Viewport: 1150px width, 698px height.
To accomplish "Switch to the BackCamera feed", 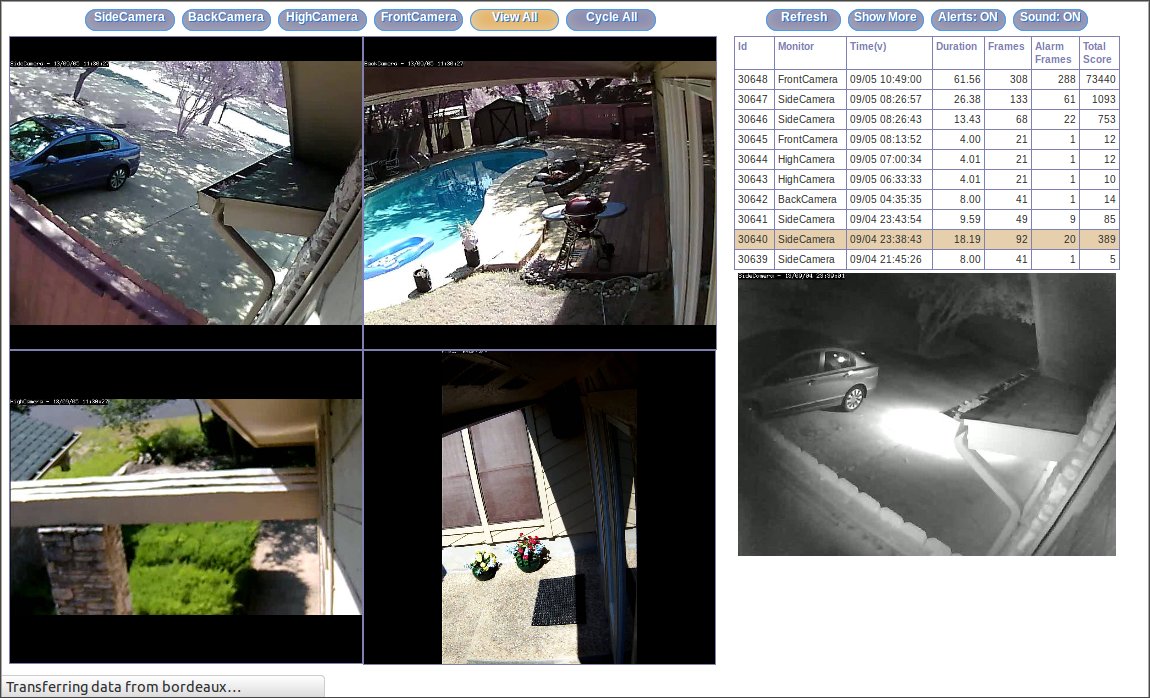I will [x=226, y=19].
